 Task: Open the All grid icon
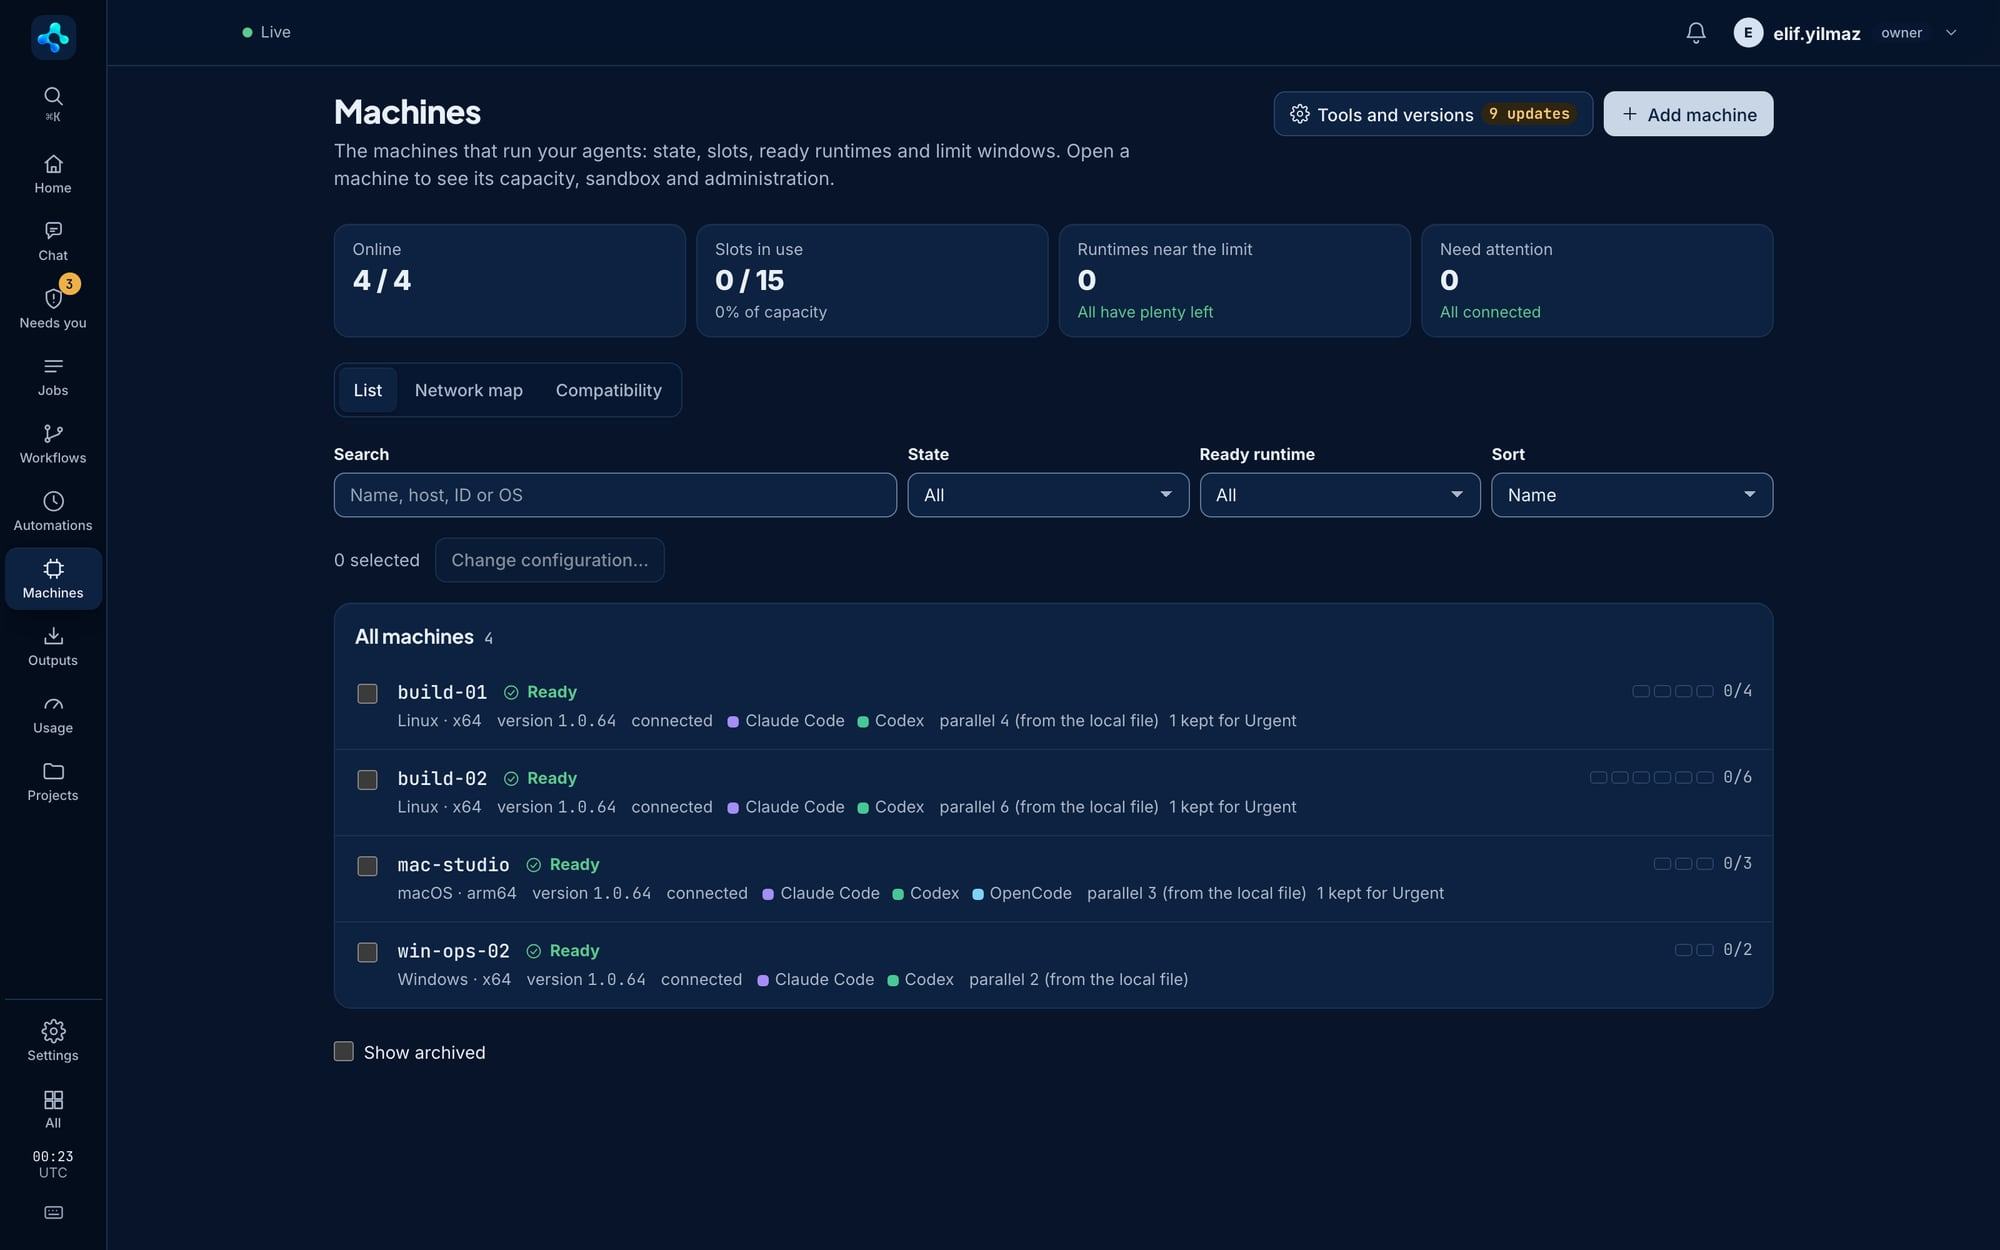53,1100
